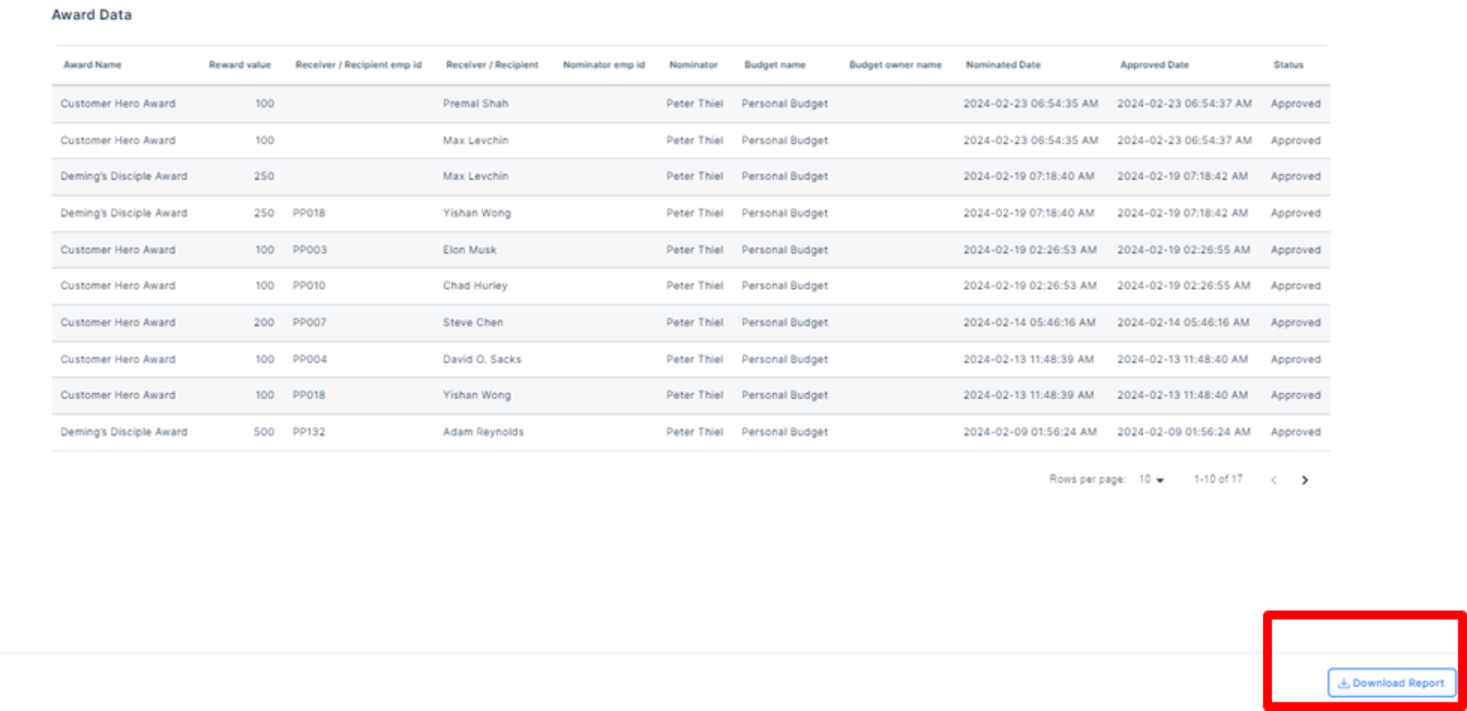Click employee id PP010
The height and width of the screenshot is (711, 1467).
(x=309, y=286)
